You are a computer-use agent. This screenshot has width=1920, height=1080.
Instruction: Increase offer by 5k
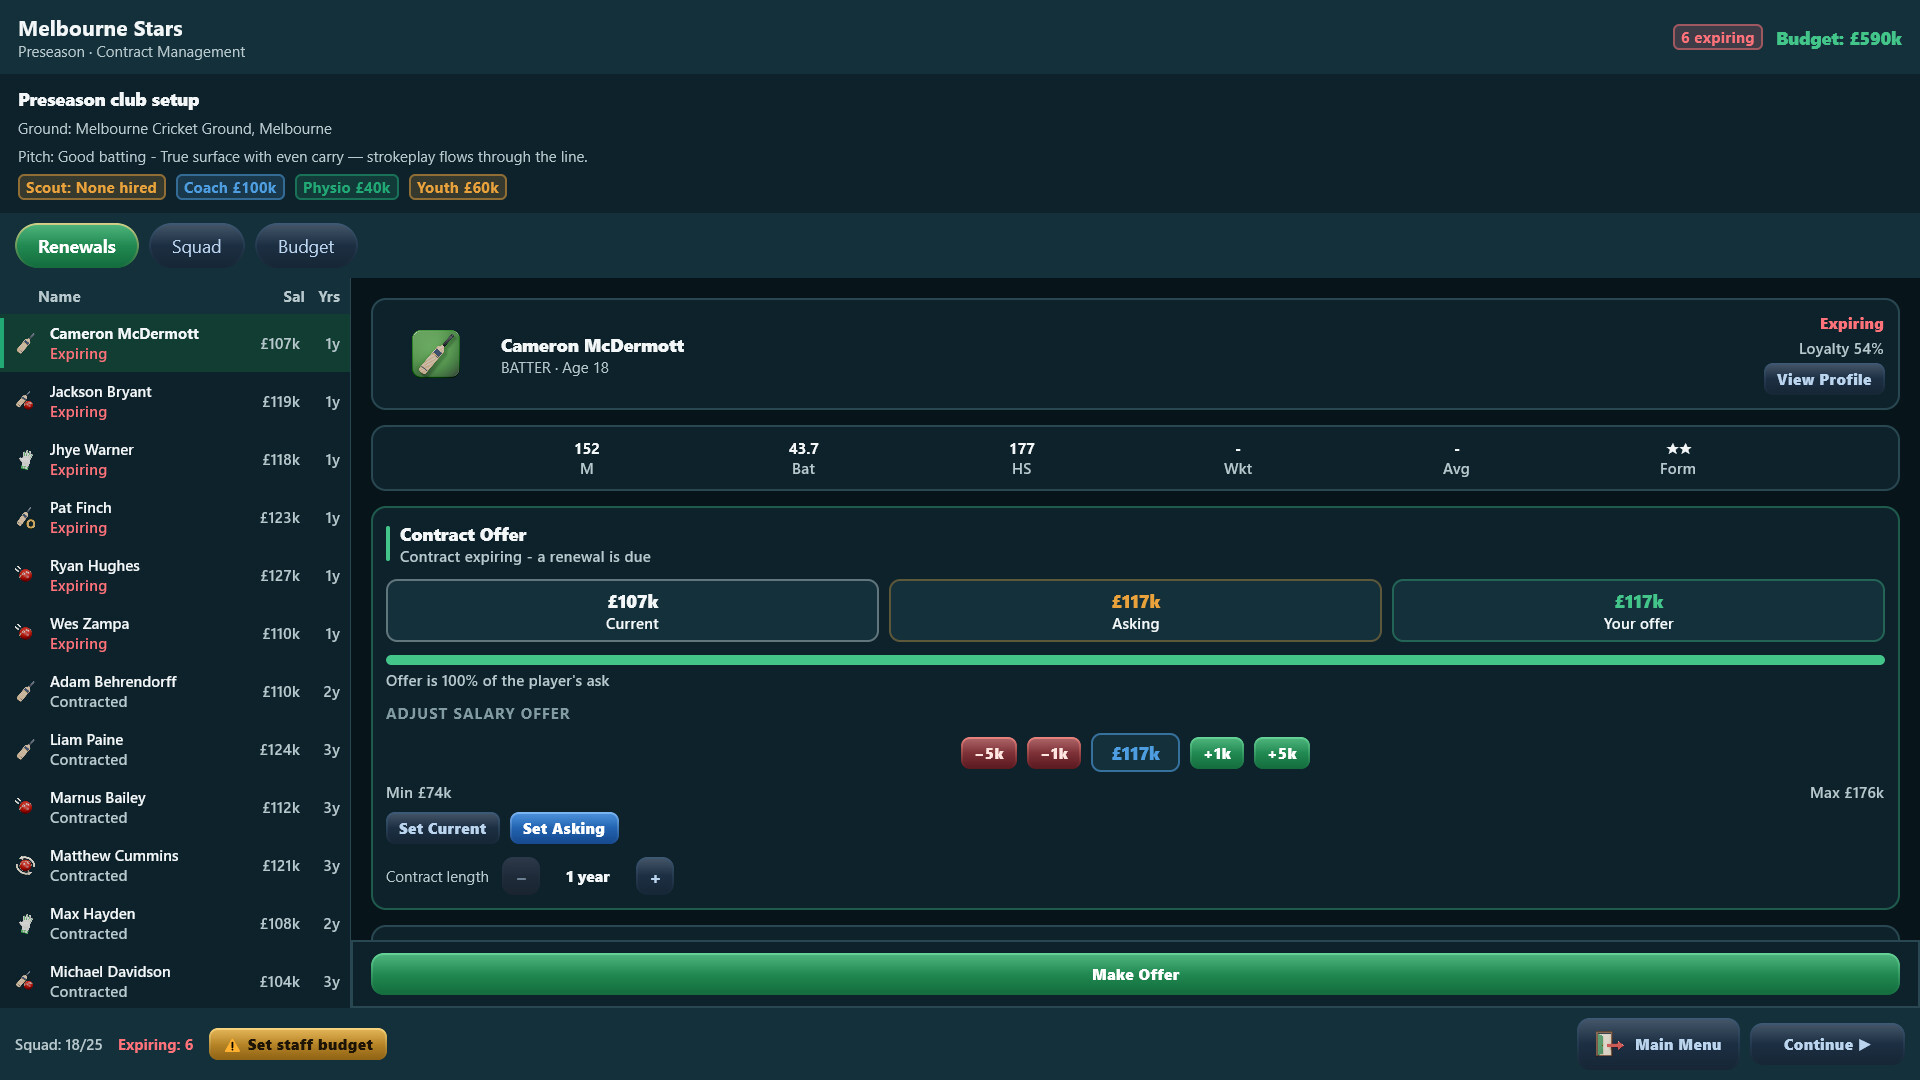[x=1282, y=754]
